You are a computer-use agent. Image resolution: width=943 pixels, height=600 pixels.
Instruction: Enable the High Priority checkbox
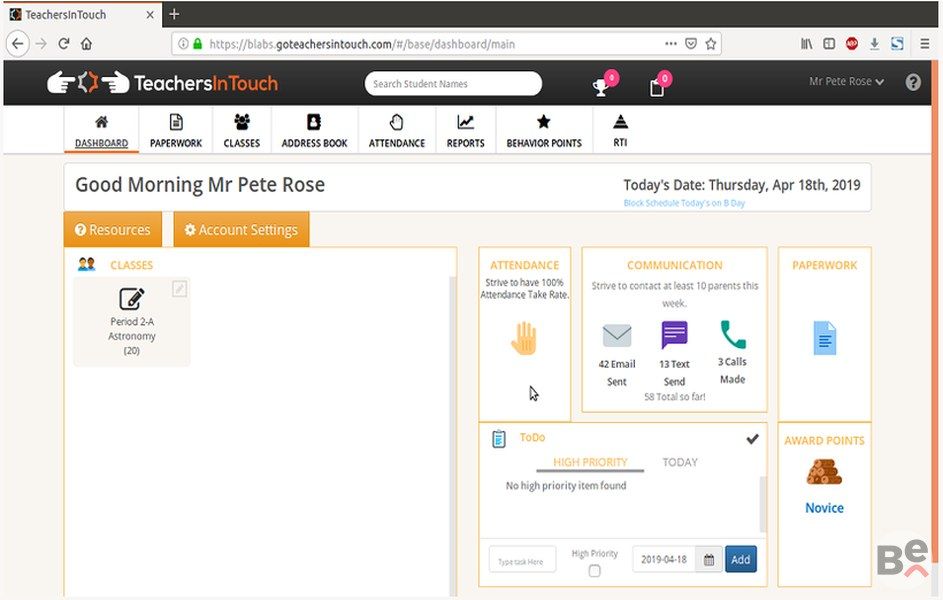click(x=595, y=571)
